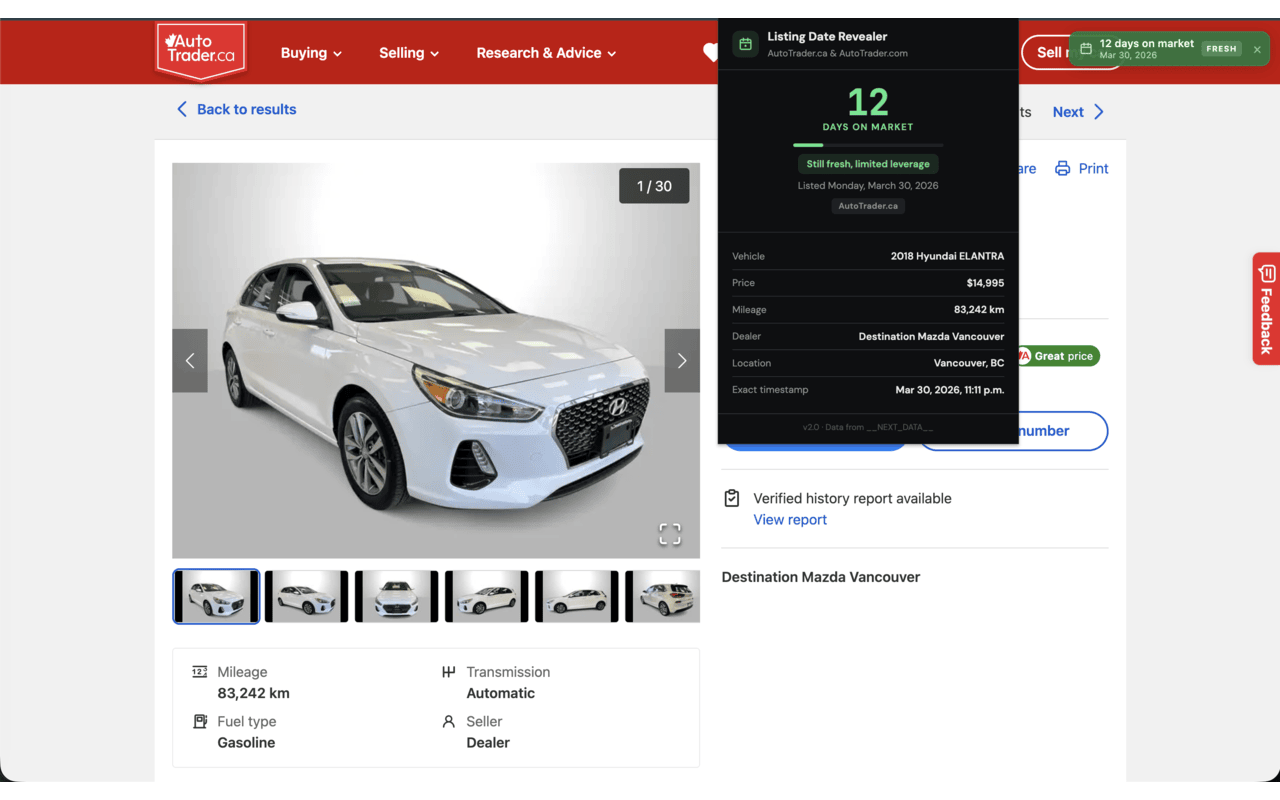Close the 12 days on market toast
Viewport: 1280px width, 800px height.
click(1257, 49)
